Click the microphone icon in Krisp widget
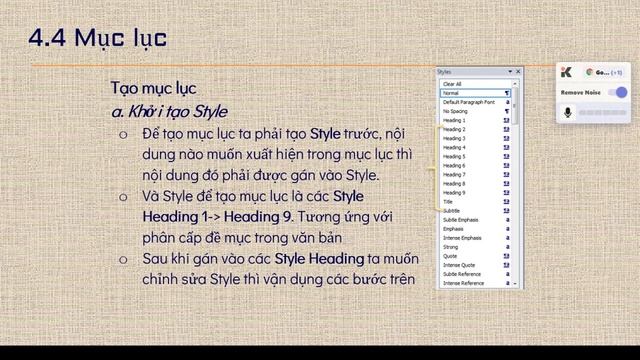This screenshot has width=640, height=360. coord(567,112)
